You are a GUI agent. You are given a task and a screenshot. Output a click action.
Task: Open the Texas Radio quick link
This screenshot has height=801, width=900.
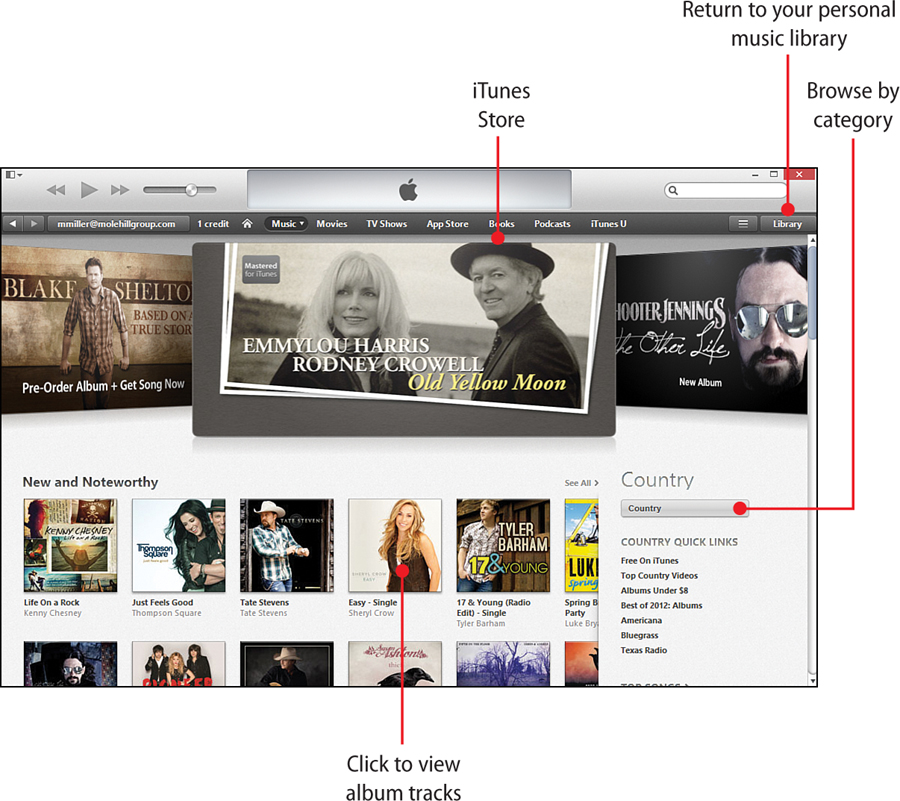click(643, 650)
